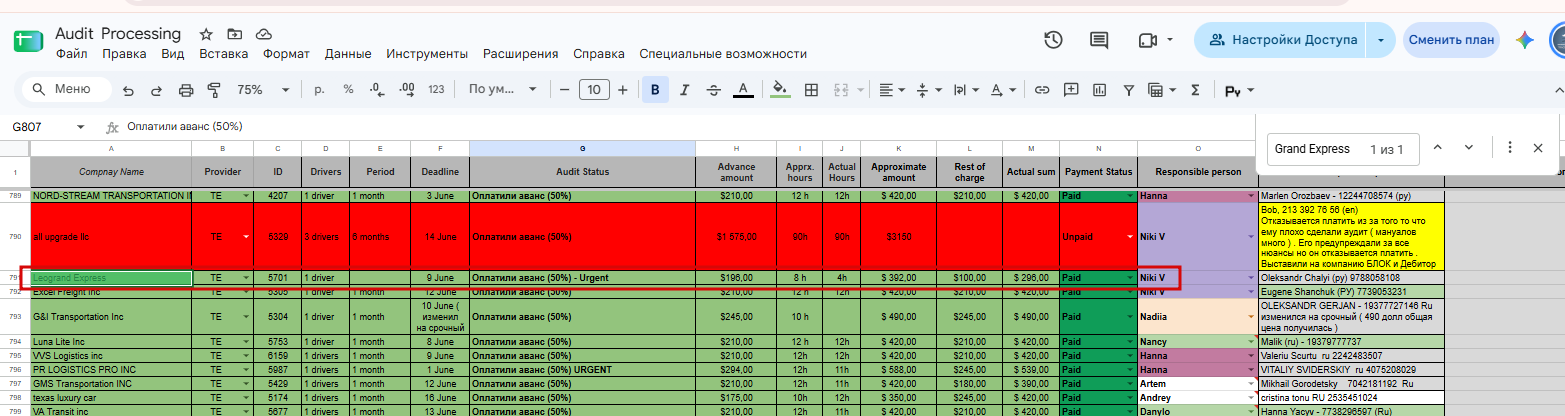The image size is (1565, 416).
Task: Click the insert comment icon
Action: click(x=1071, y=90)
